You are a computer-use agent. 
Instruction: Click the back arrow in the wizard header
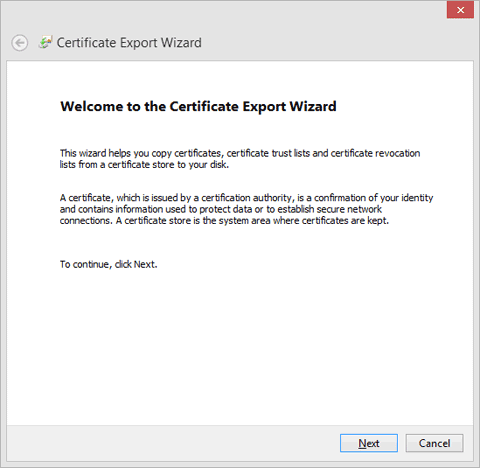19,43
